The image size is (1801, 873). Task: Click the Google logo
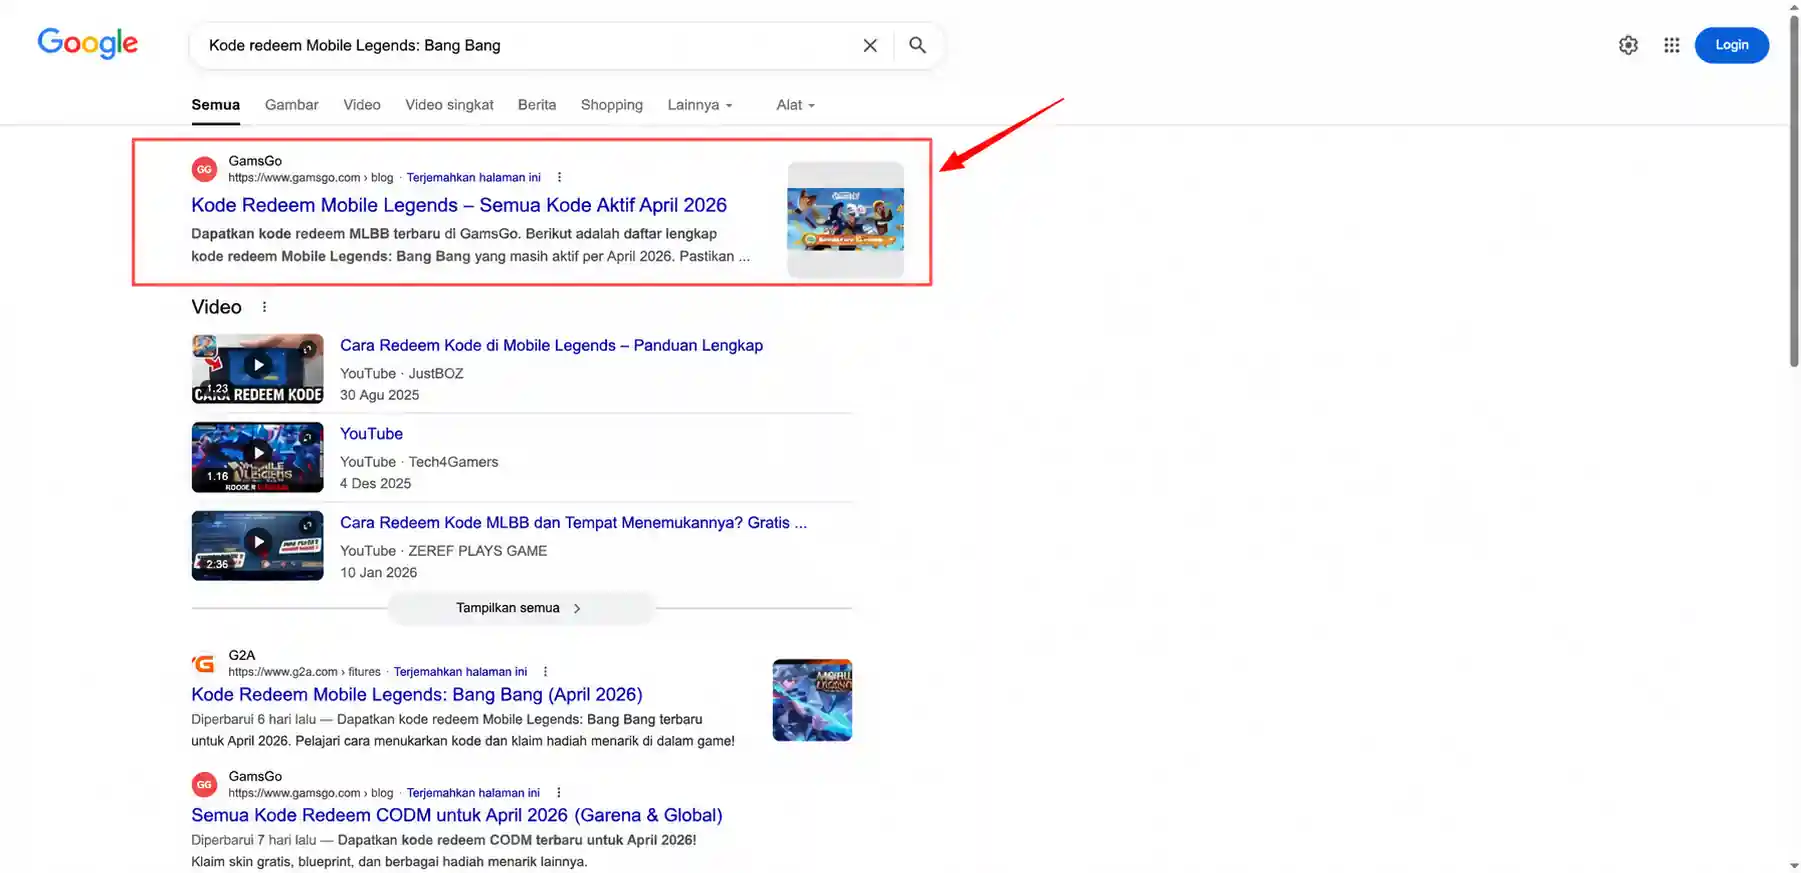coord(88,43)
